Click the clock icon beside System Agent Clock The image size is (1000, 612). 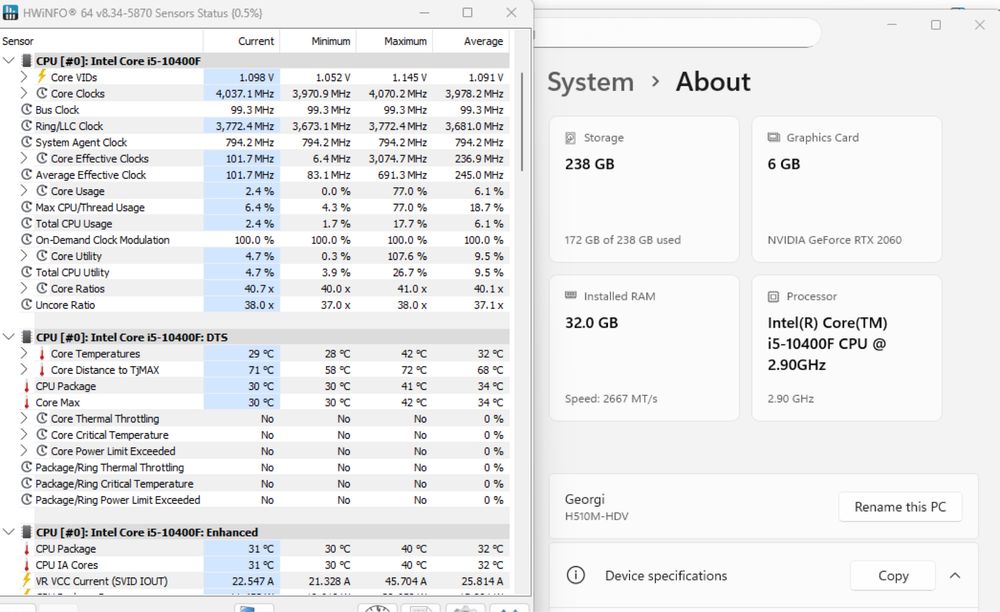click(x=26, y=142)
